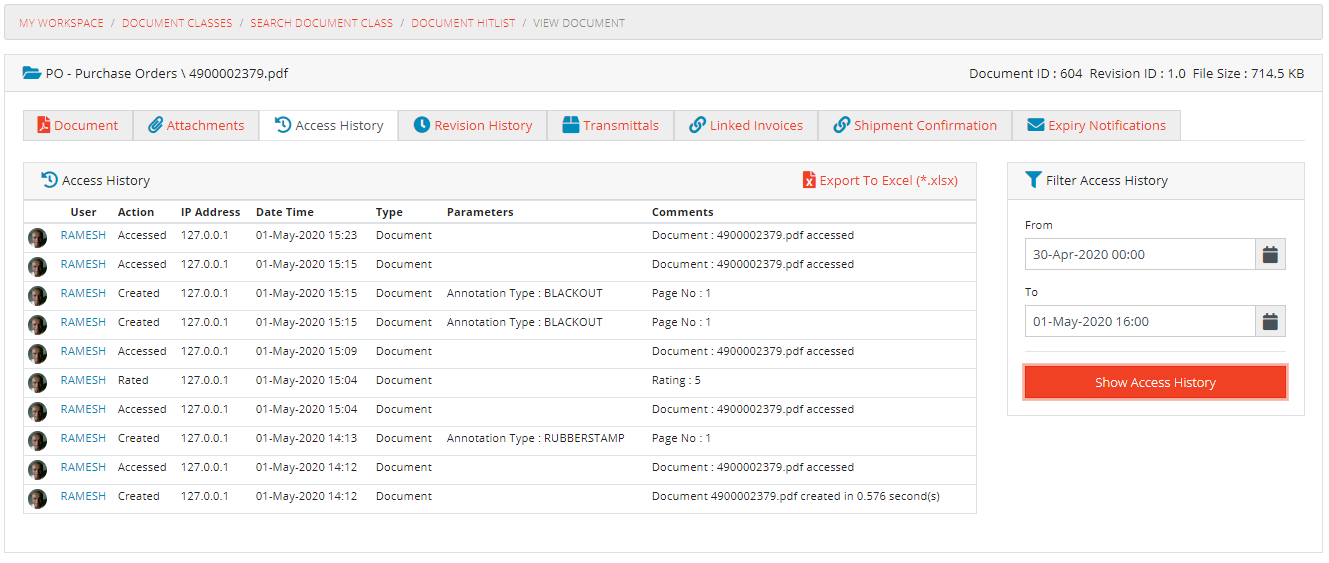
Task: Click the Export To Excel link
Action: click(881, 180)
